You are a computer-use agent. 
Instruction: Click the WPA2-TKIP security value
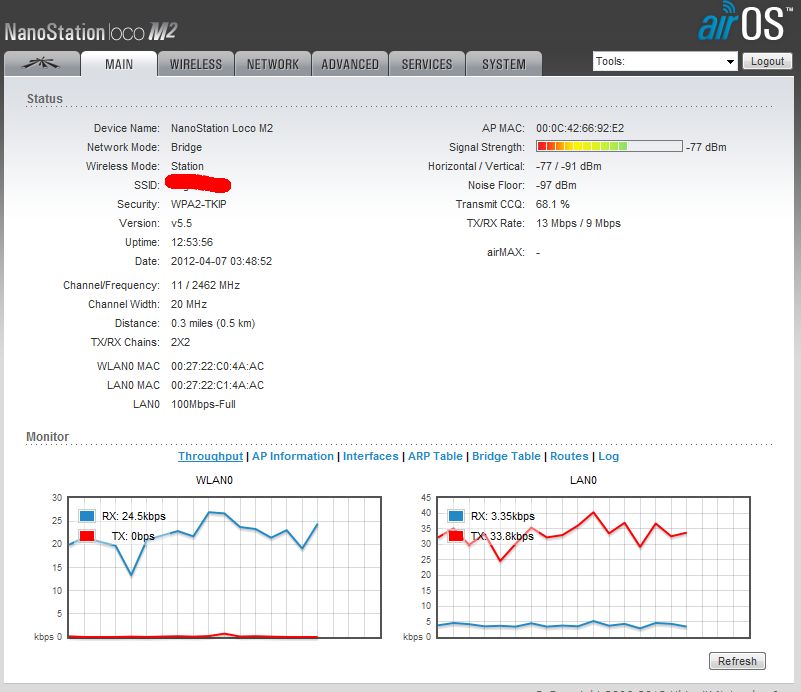199,204
